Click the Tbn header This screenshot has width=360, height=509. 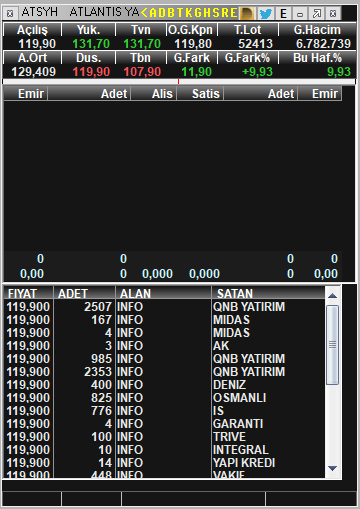click(x=141, y=58)
